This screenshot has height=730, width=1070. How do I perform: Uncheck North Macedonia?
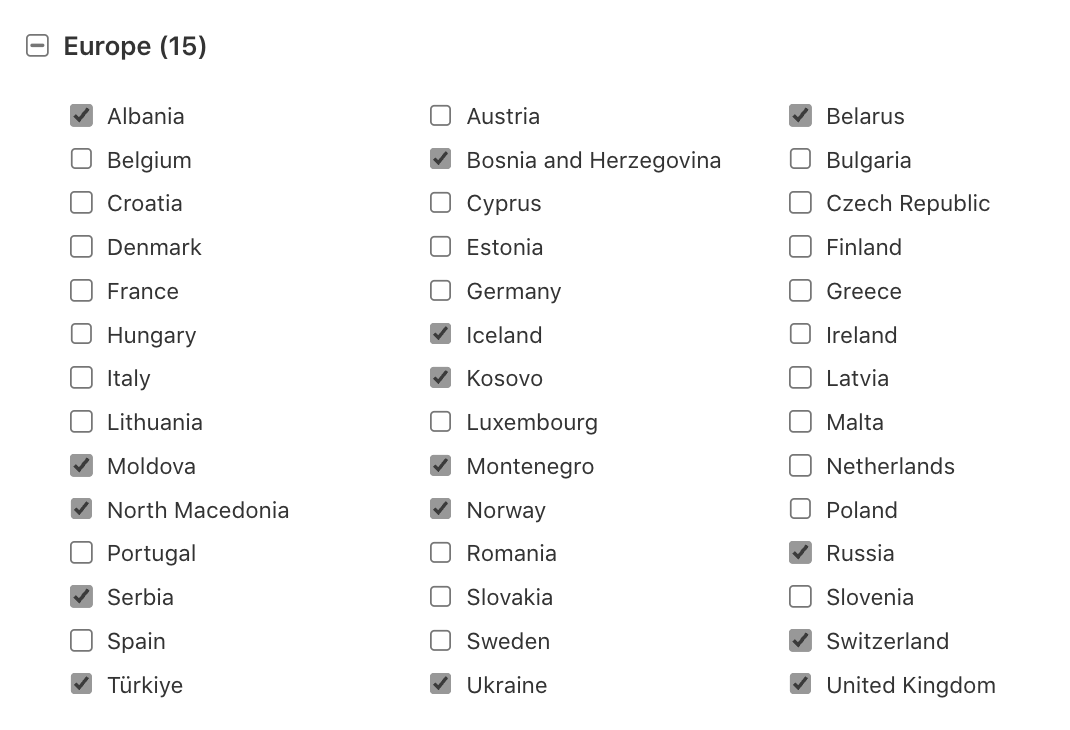tap(82, 510)
